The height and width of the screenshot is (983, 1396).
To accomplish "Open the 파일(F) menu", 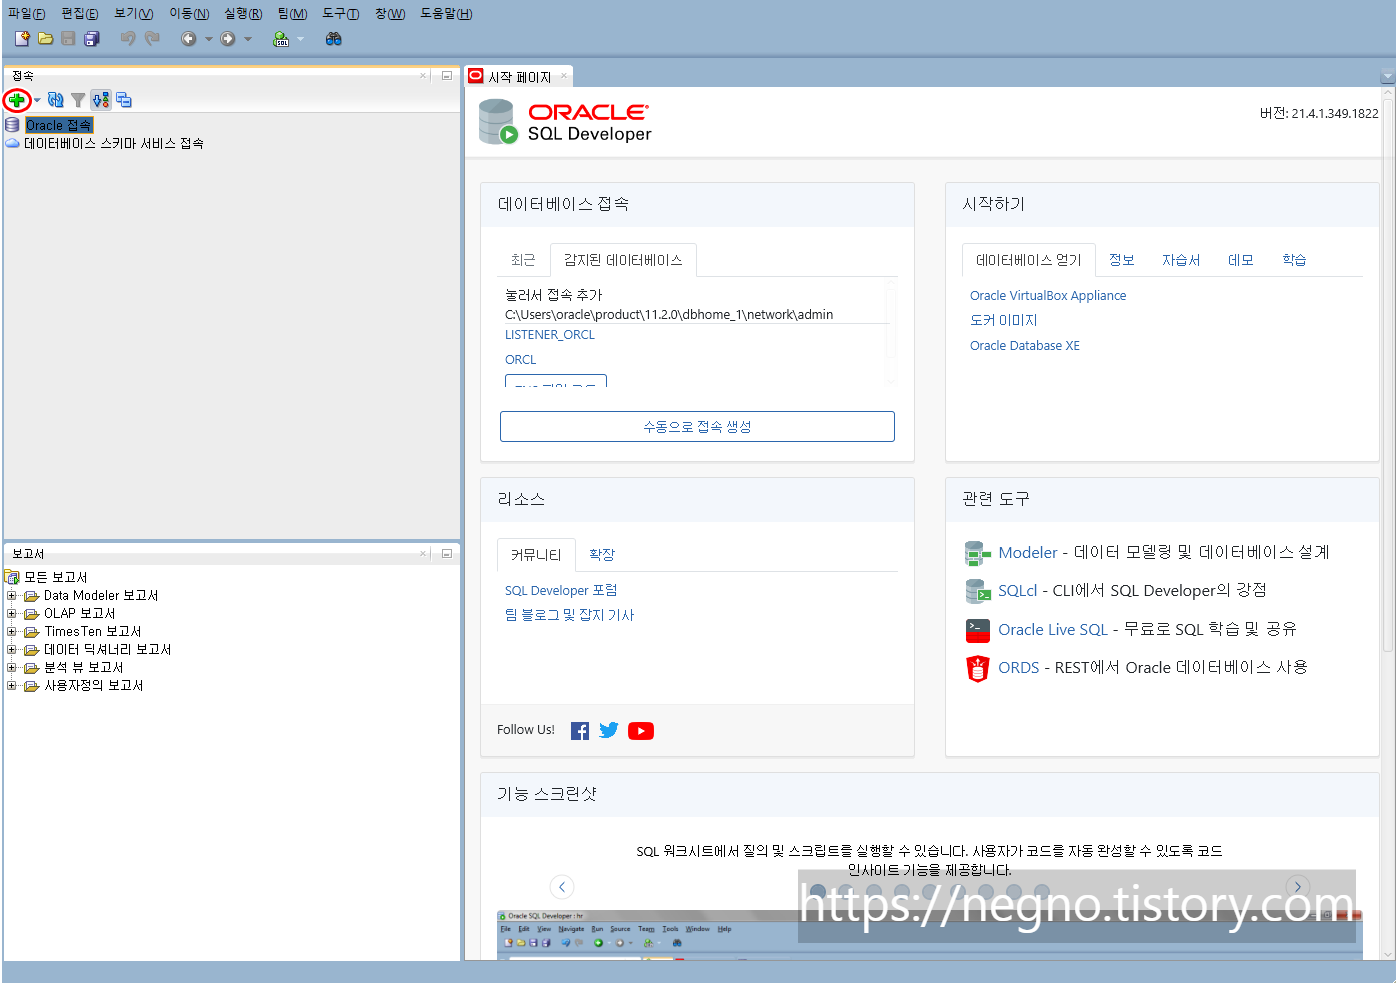I will pos(27,14).
